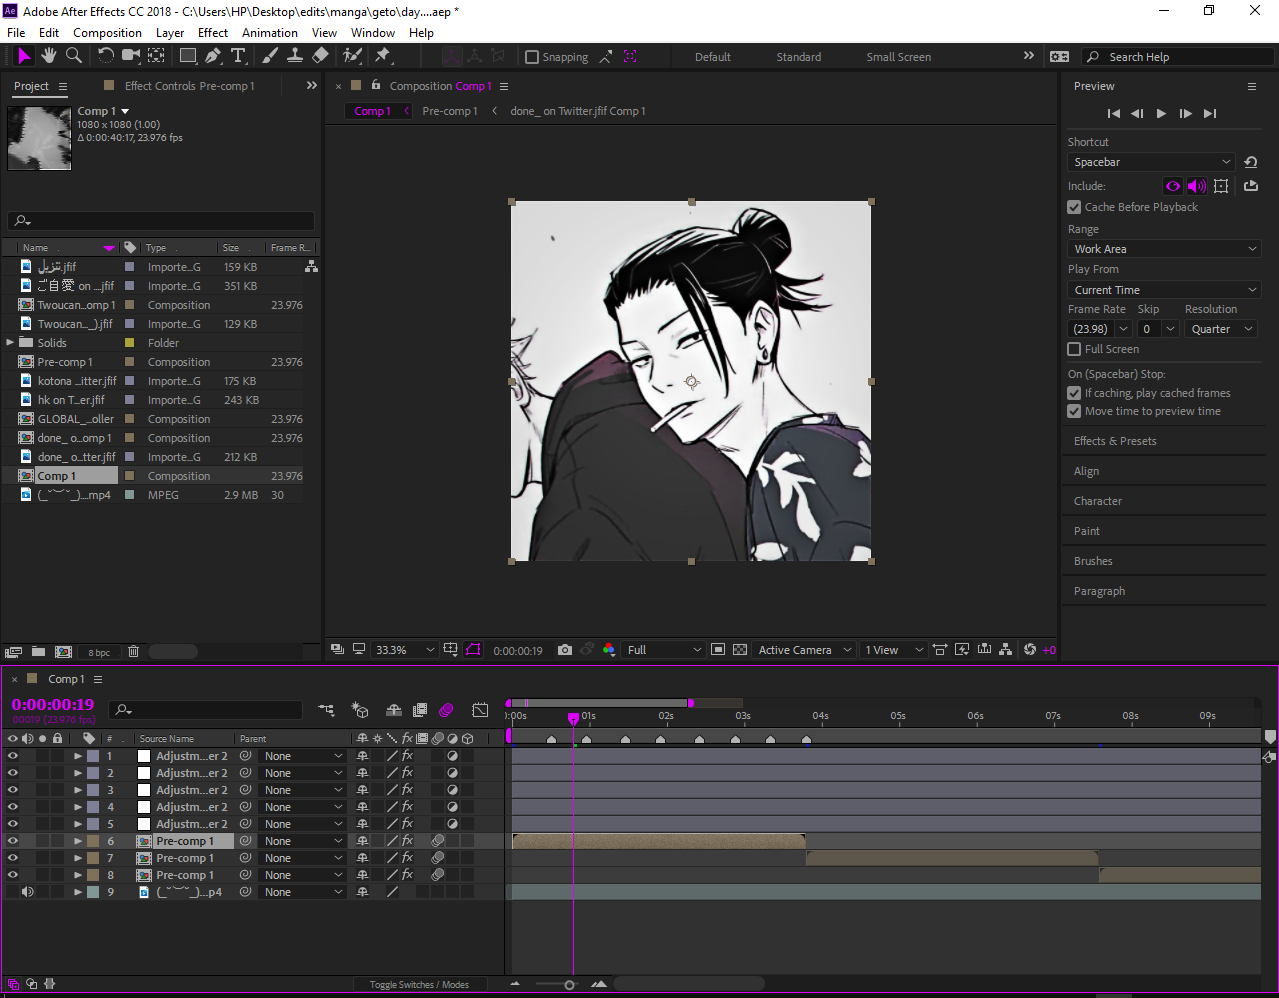Image resolution: width=1279 pixels, height=998 pixels.
Task: Uncheck Move time to preview time
Action: (1074, 411)
